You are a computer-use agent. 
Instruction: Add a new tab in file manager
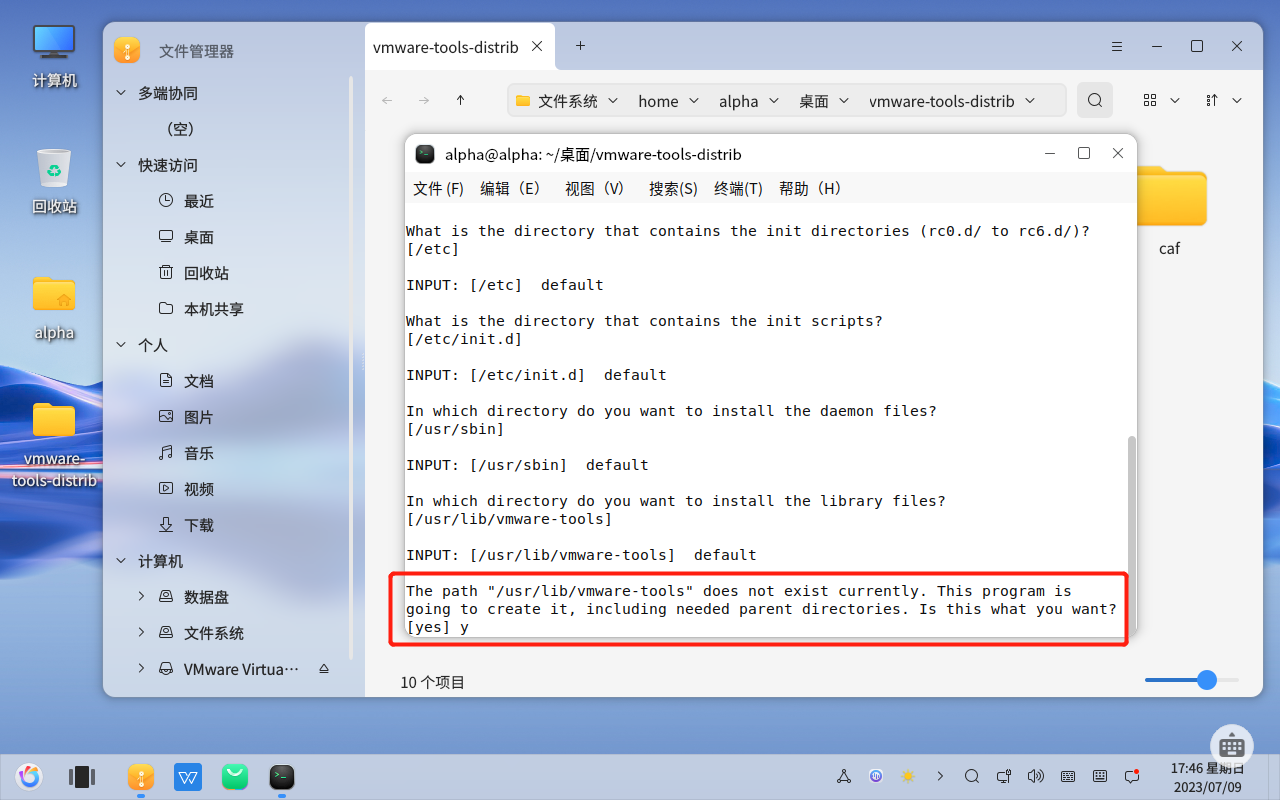point(580,46)
